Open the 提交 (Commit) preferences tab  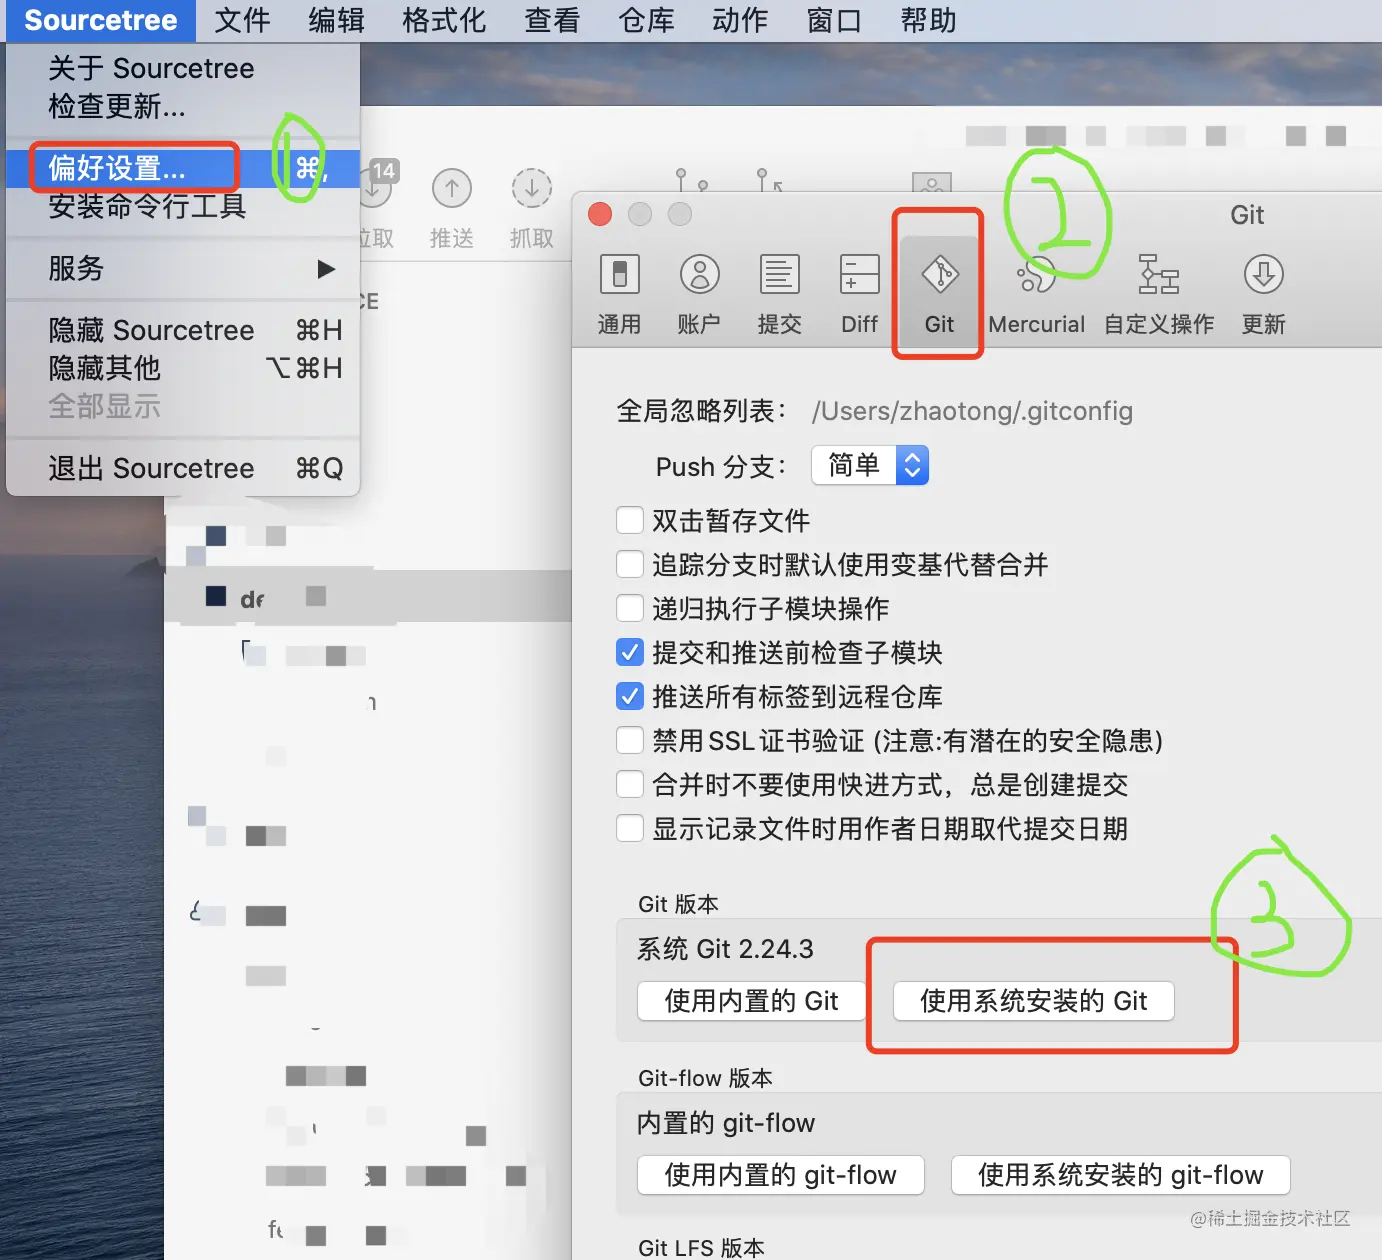click(779, 294)
